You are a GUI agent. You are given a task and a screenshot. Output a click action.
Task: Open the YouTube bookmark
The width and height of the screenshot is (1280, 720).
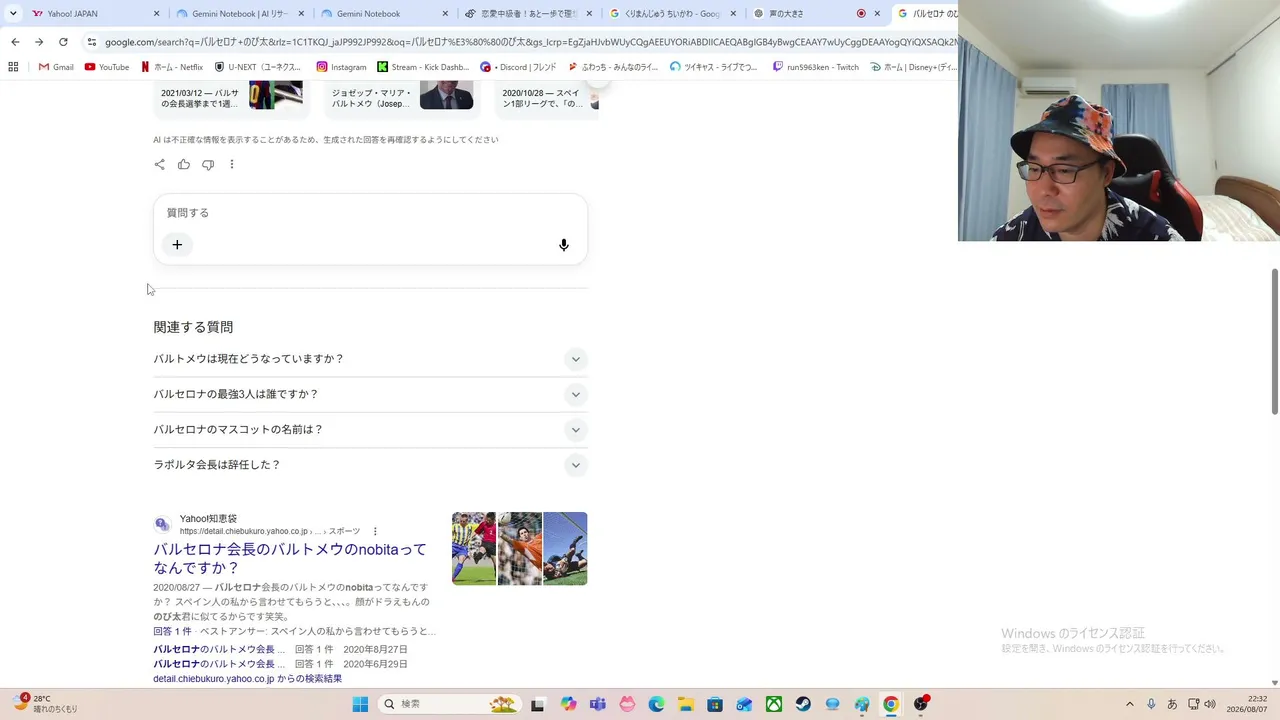tap(107, 67)
